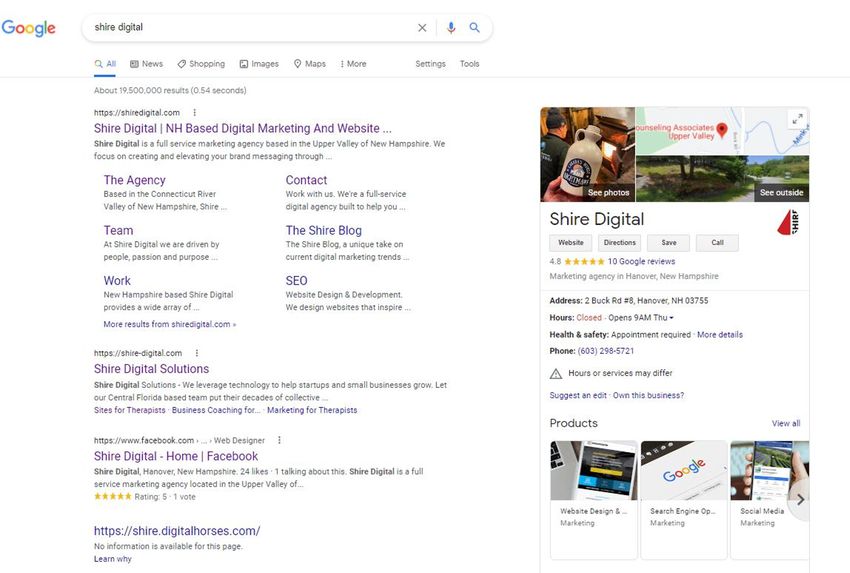Clear the search box with X icon
Image resolution: width=850 pixels, height=573 pixels.
[422, 28]
